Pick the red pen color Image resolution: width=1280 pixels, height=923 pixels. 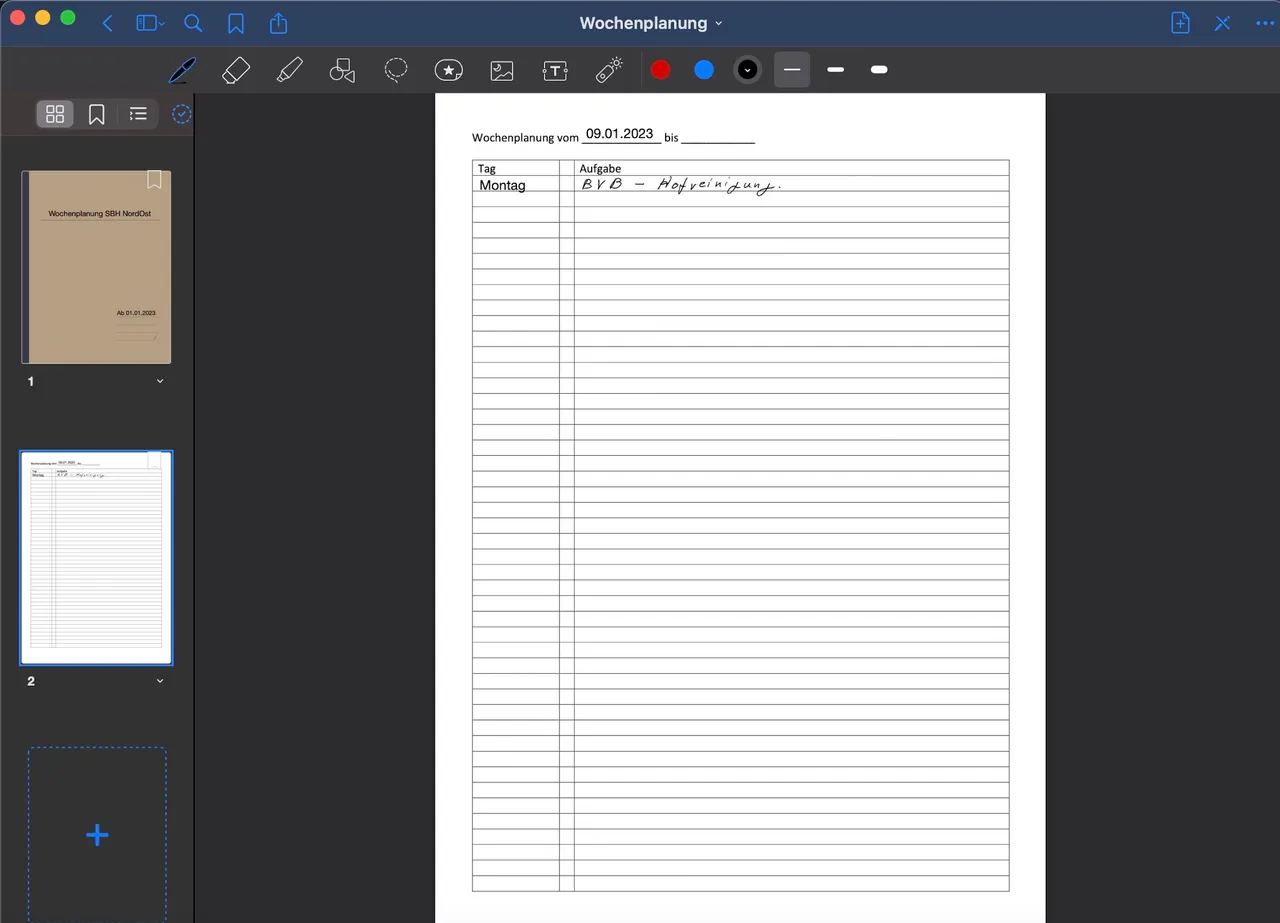point(661,70)
